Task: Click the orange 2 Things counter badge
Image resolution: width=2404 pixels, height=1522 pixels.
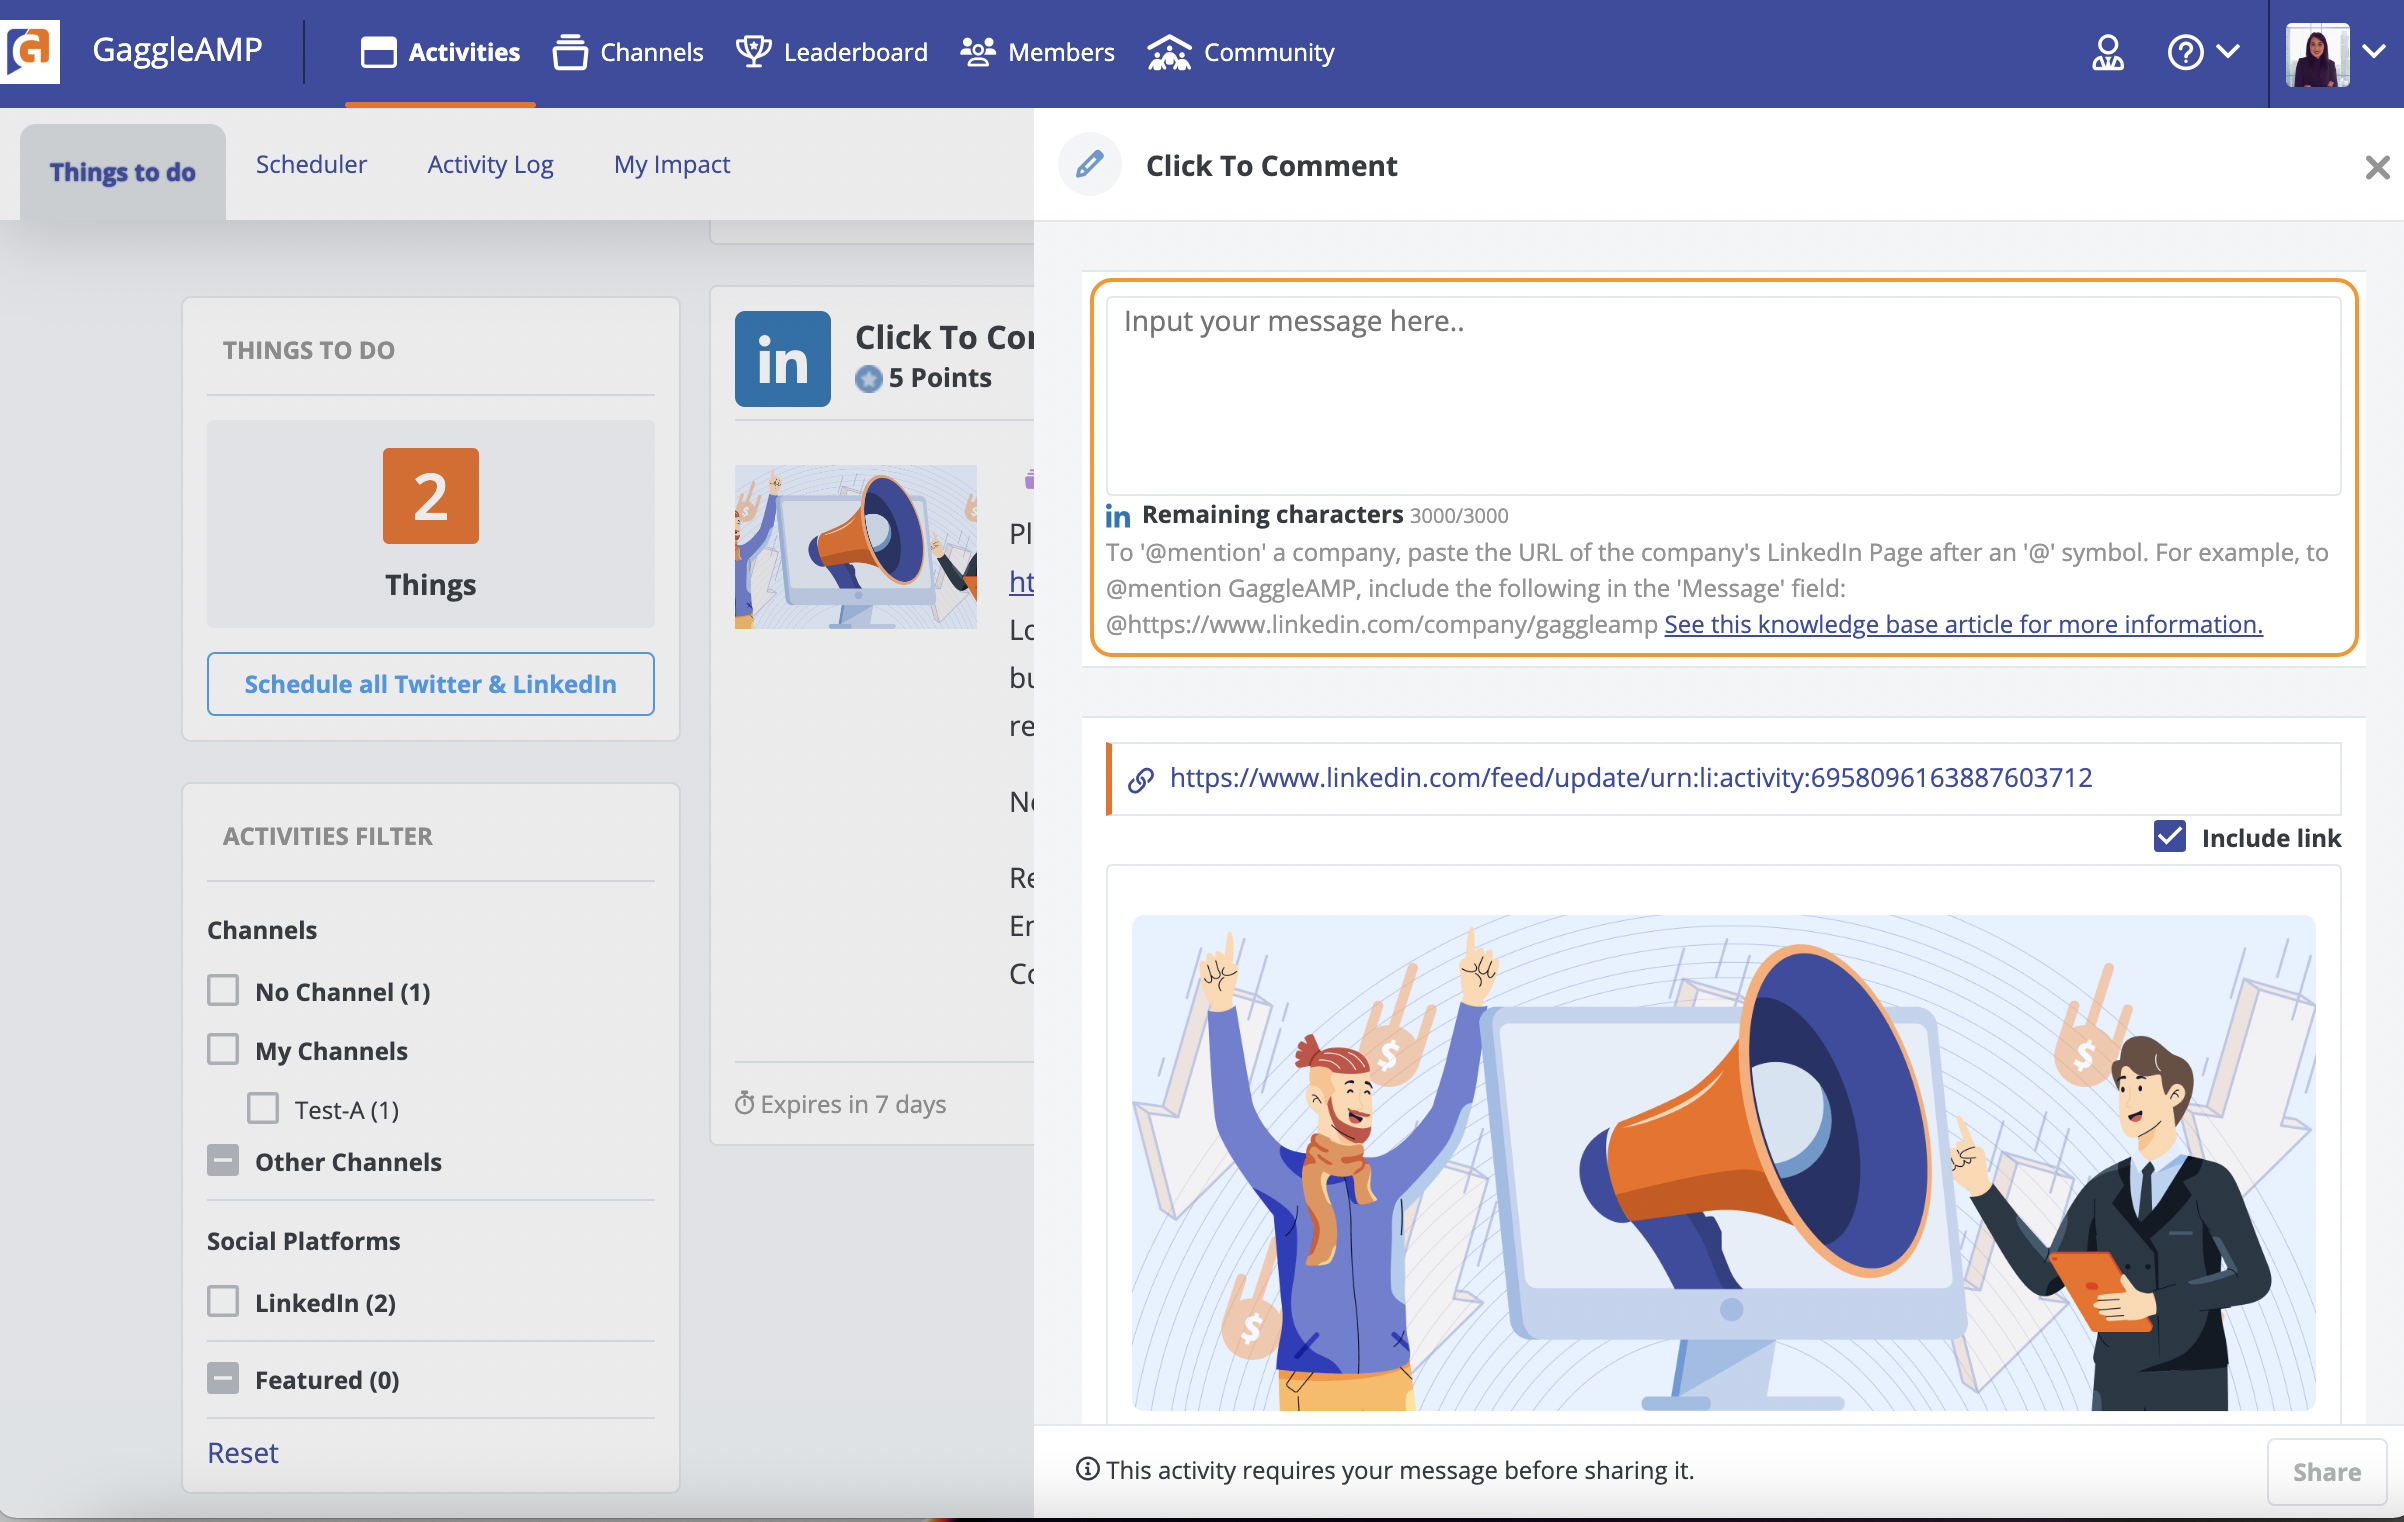Action: click(430, 496)
